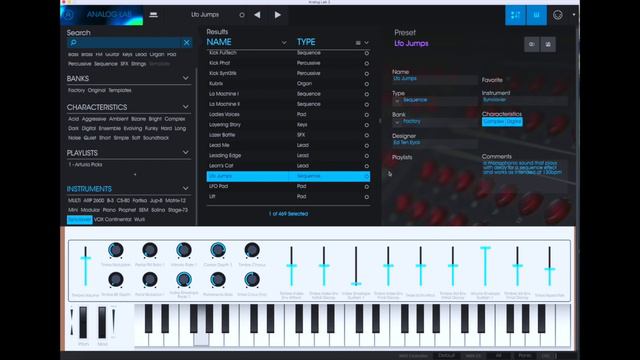Click the highlighted Complex Digital characteristics tag

pyautogui.click(x=502, y=122)
